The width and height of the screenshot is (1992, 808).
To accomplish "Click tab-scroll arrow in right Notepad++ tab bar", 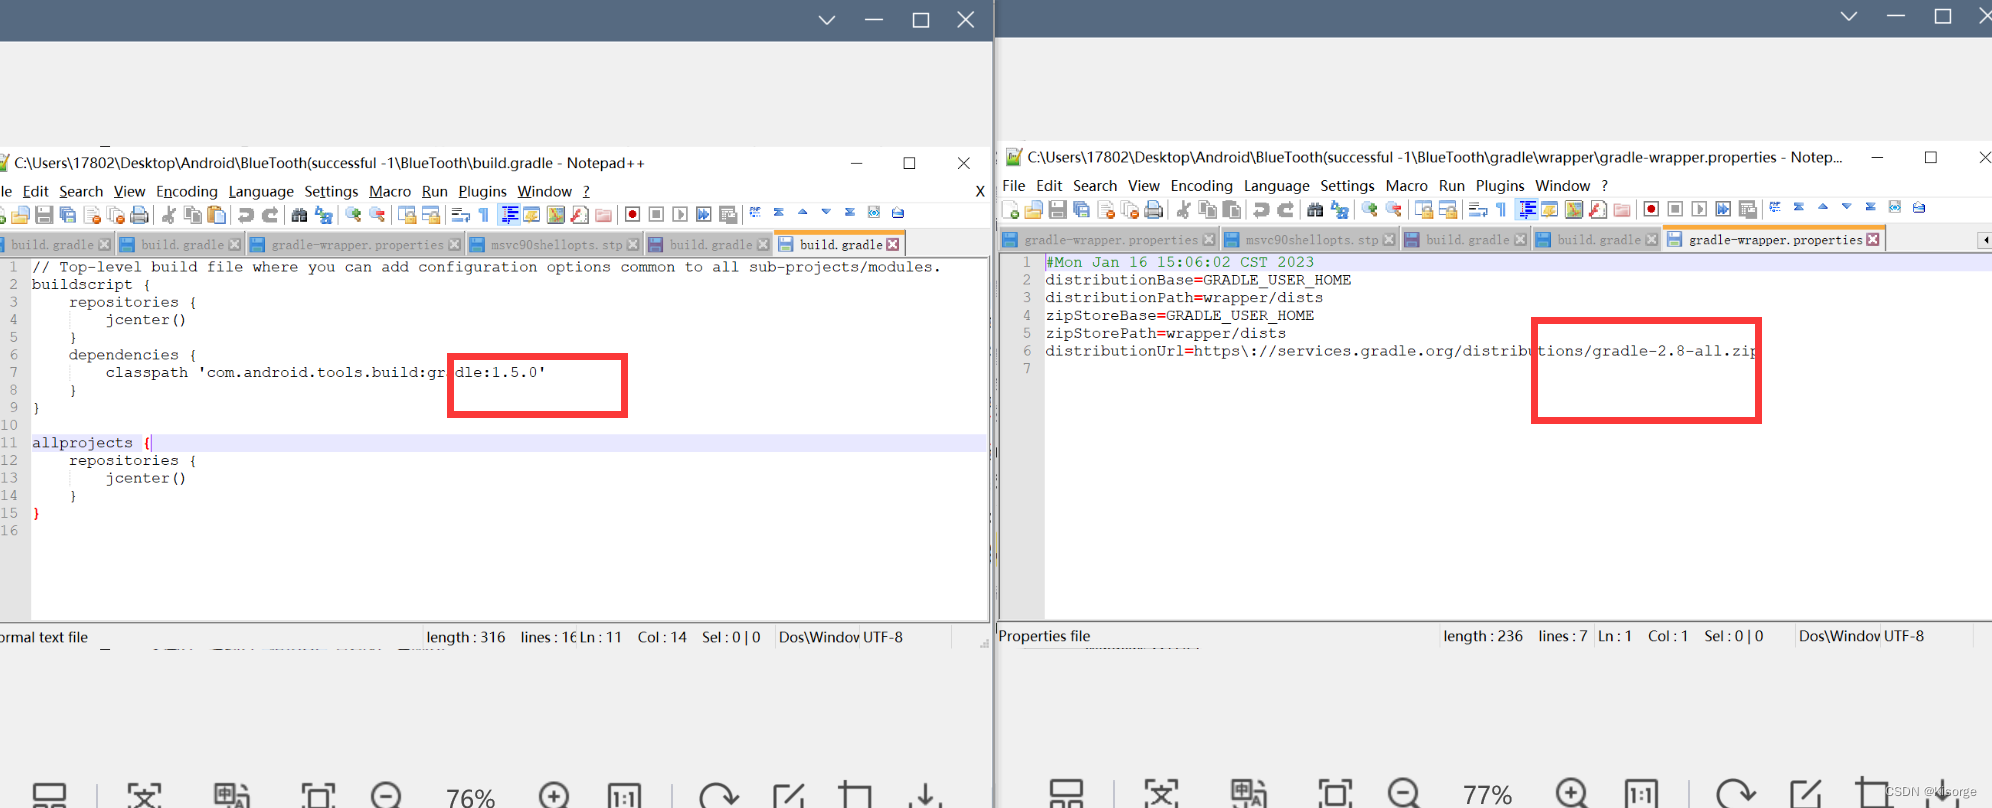I will 1985,240.
